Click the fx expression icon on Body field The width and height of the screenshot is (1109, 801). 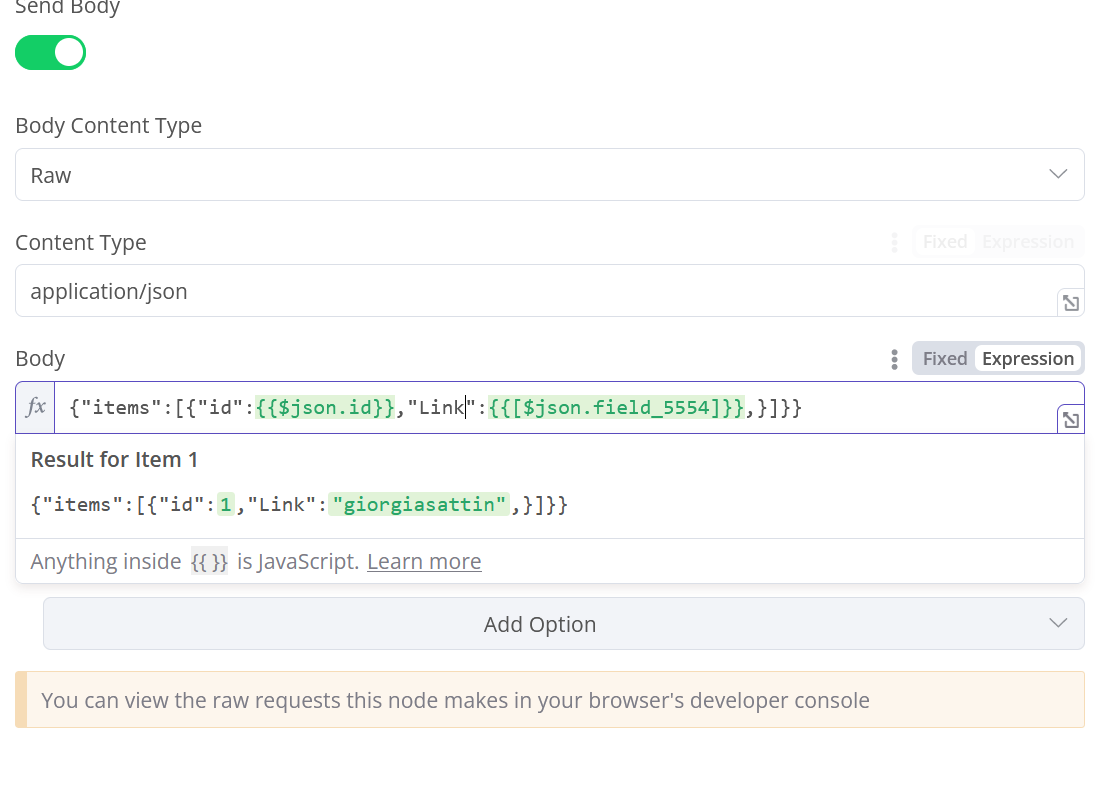pos(35,407)
